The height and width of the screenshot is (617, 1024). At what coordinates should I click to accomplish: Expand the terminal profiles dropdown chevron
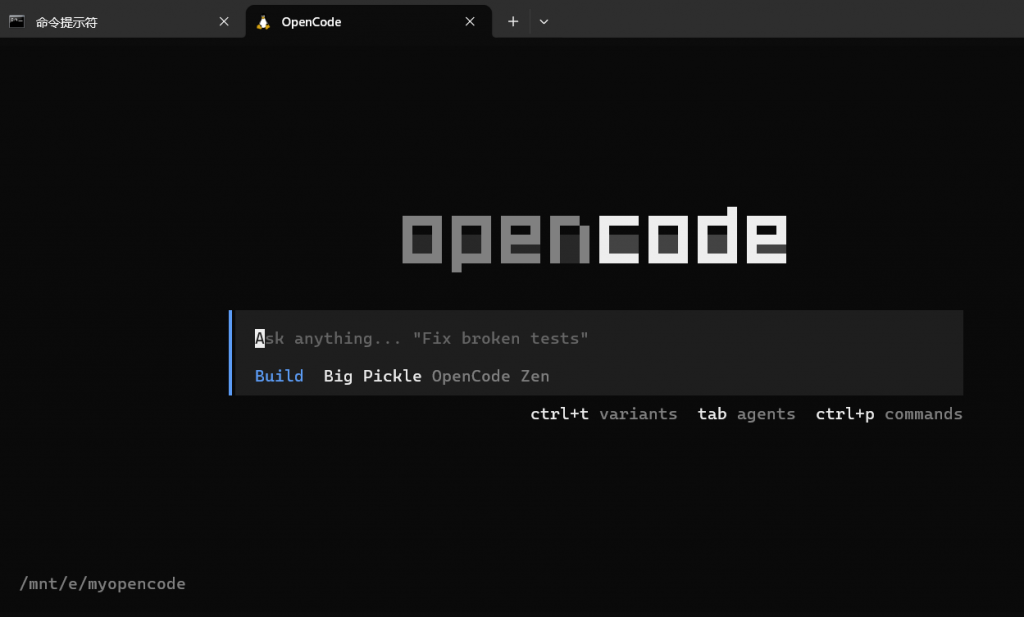(x=544, y=21)
